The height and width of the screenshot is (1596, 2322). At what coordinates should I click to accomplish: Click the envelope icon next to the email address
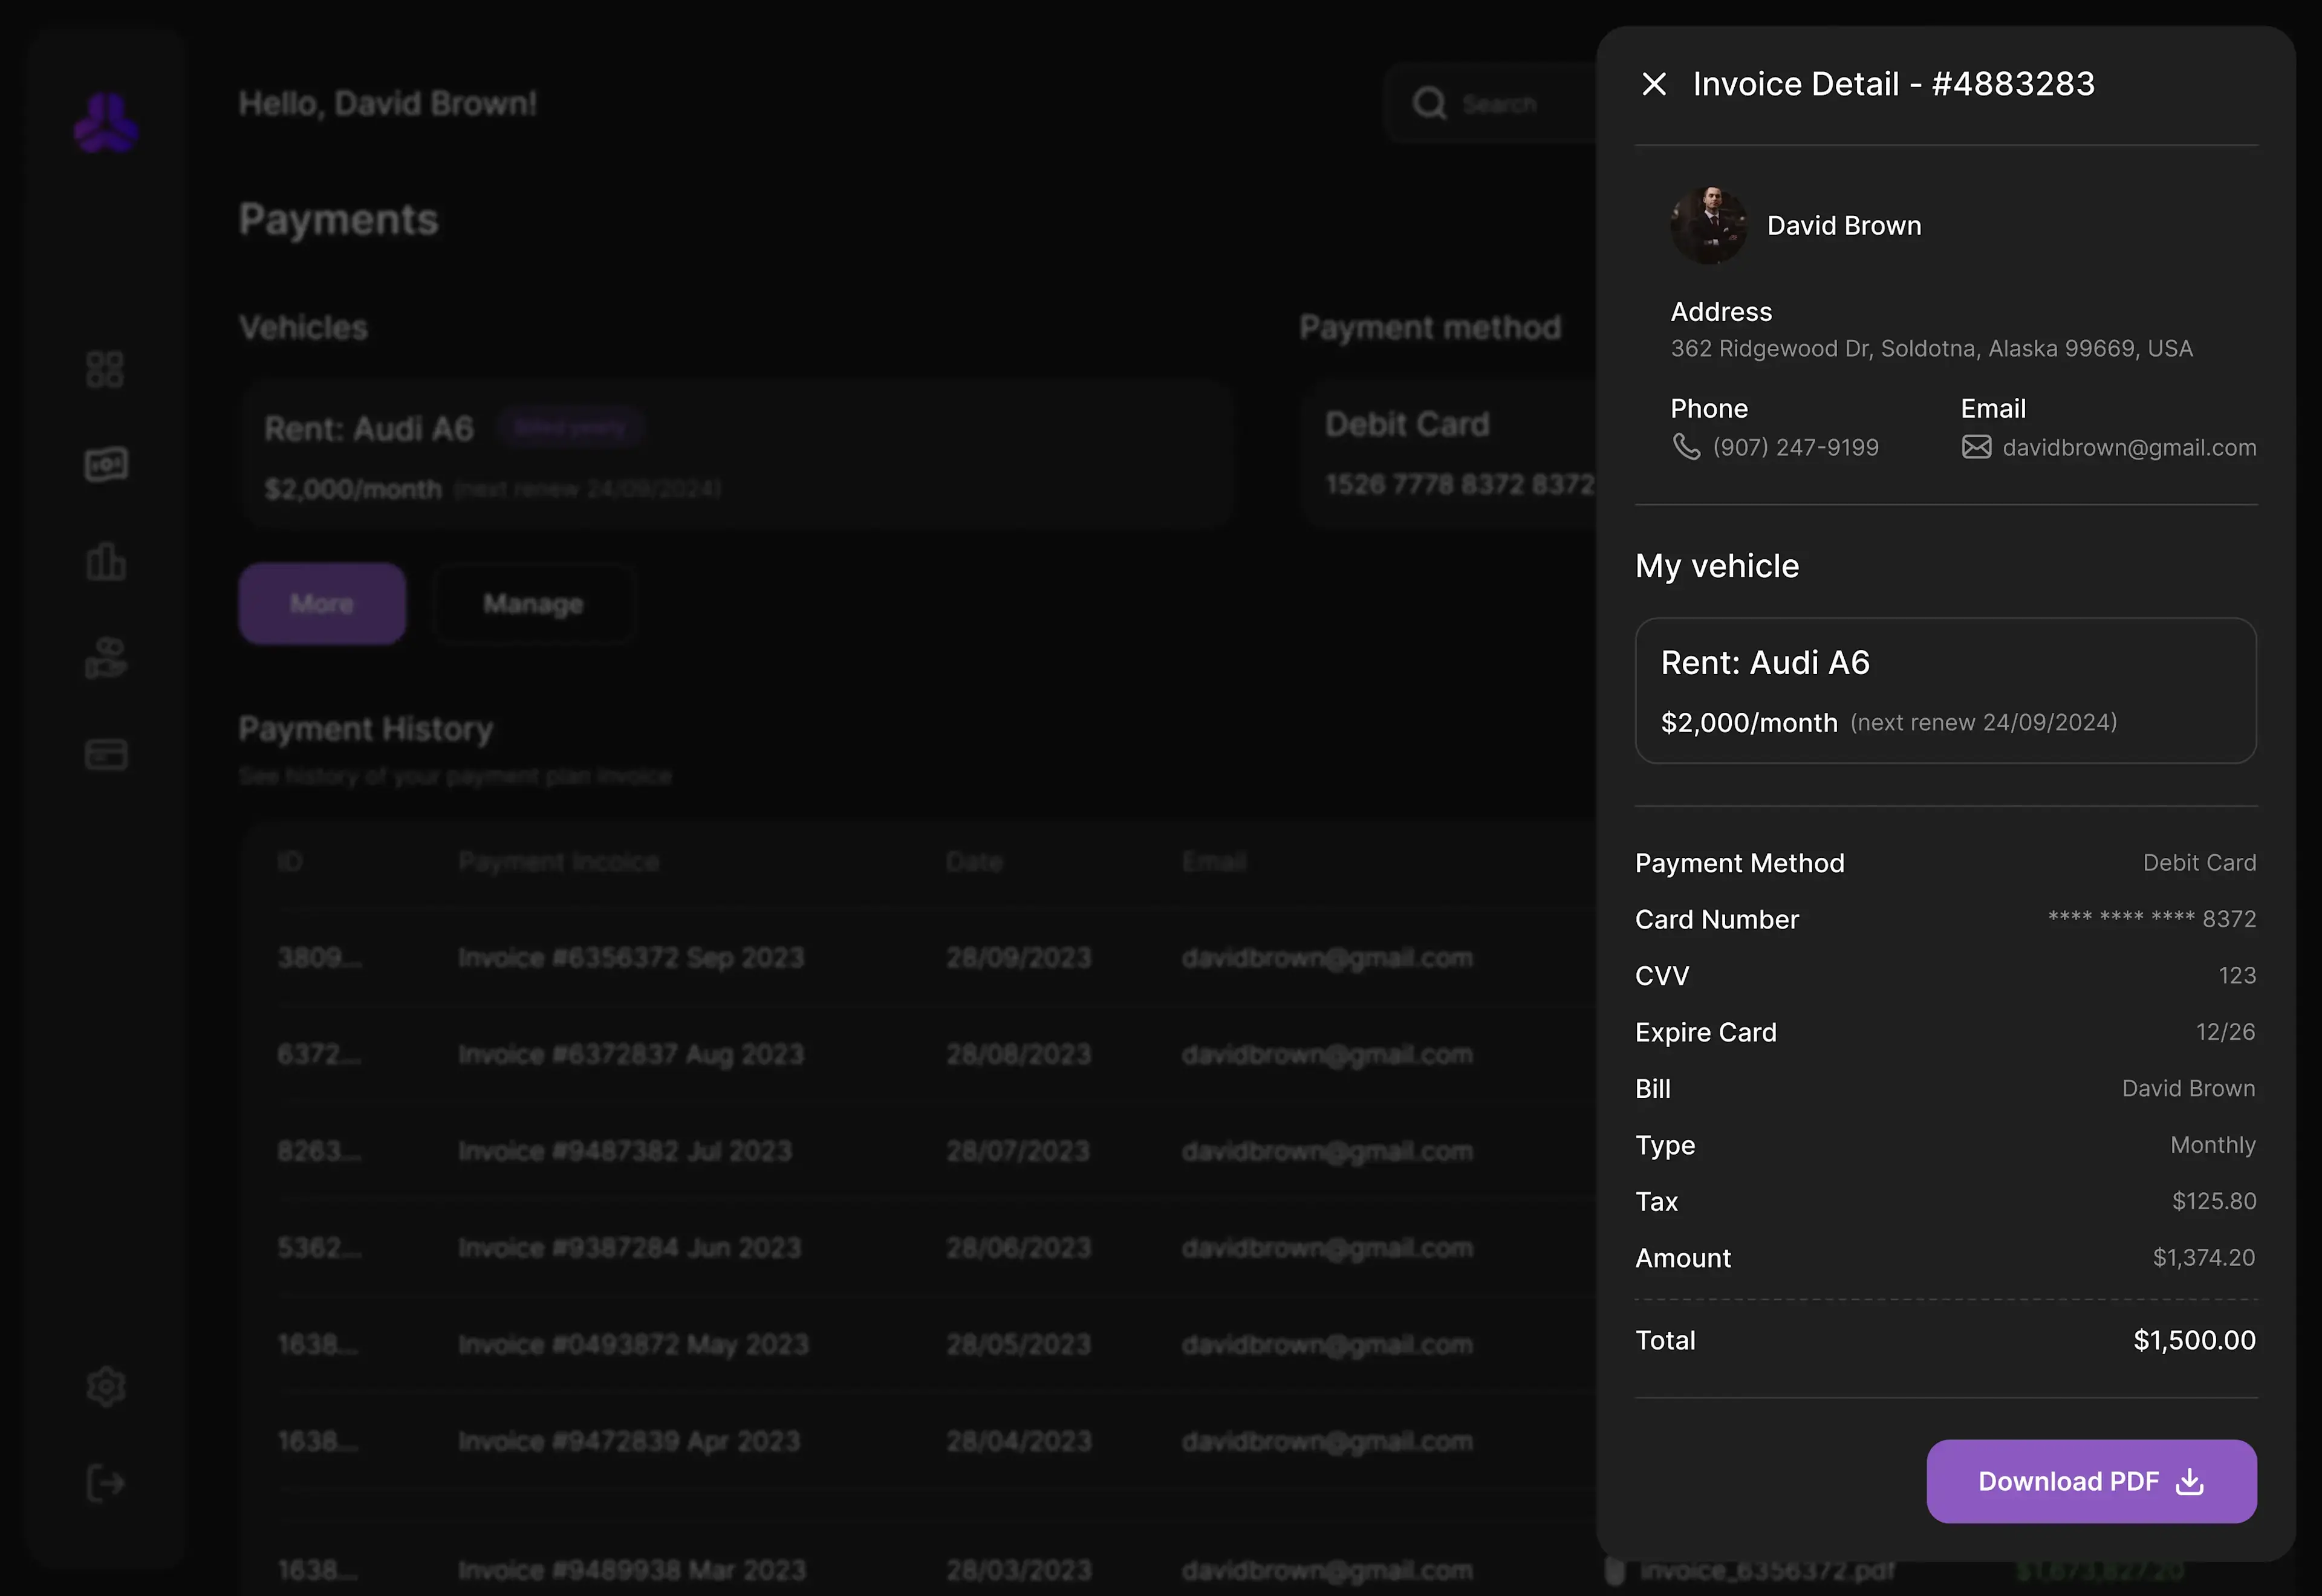pyautogui.click(x=1976, y=447)
